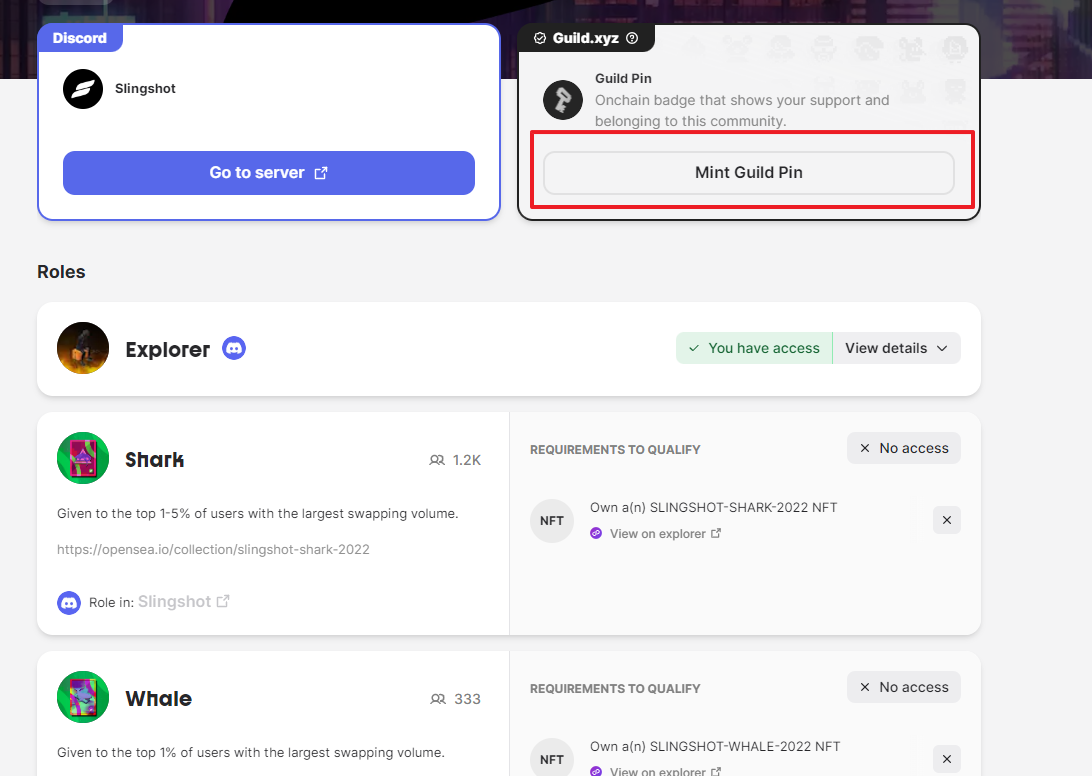Click the Guild Pin key badge icon
This screenshot has height=776, width=1092.
[x=563, y=100]
